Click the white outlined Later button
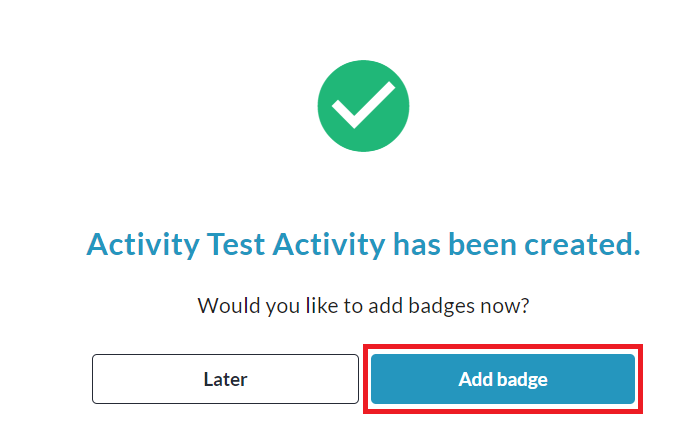The image size is (697, 431). [225, 379]
